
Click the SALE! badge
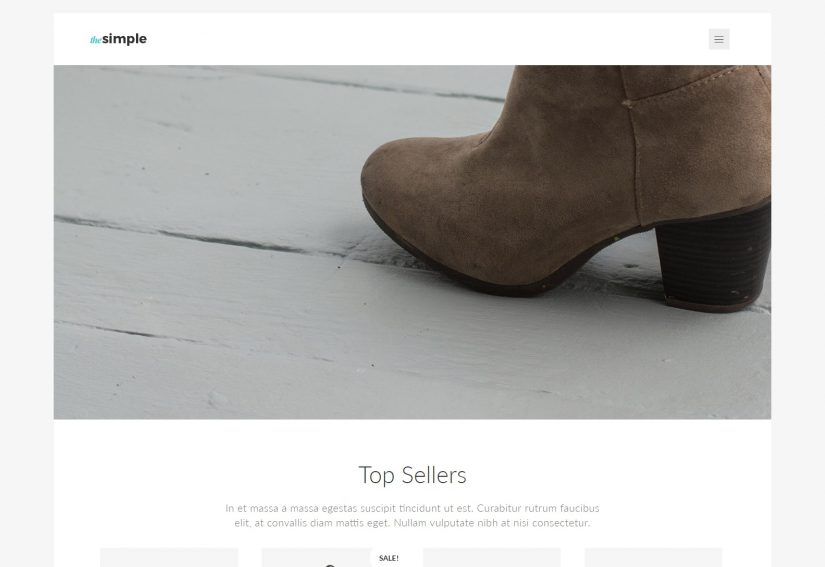pos(388,558)
